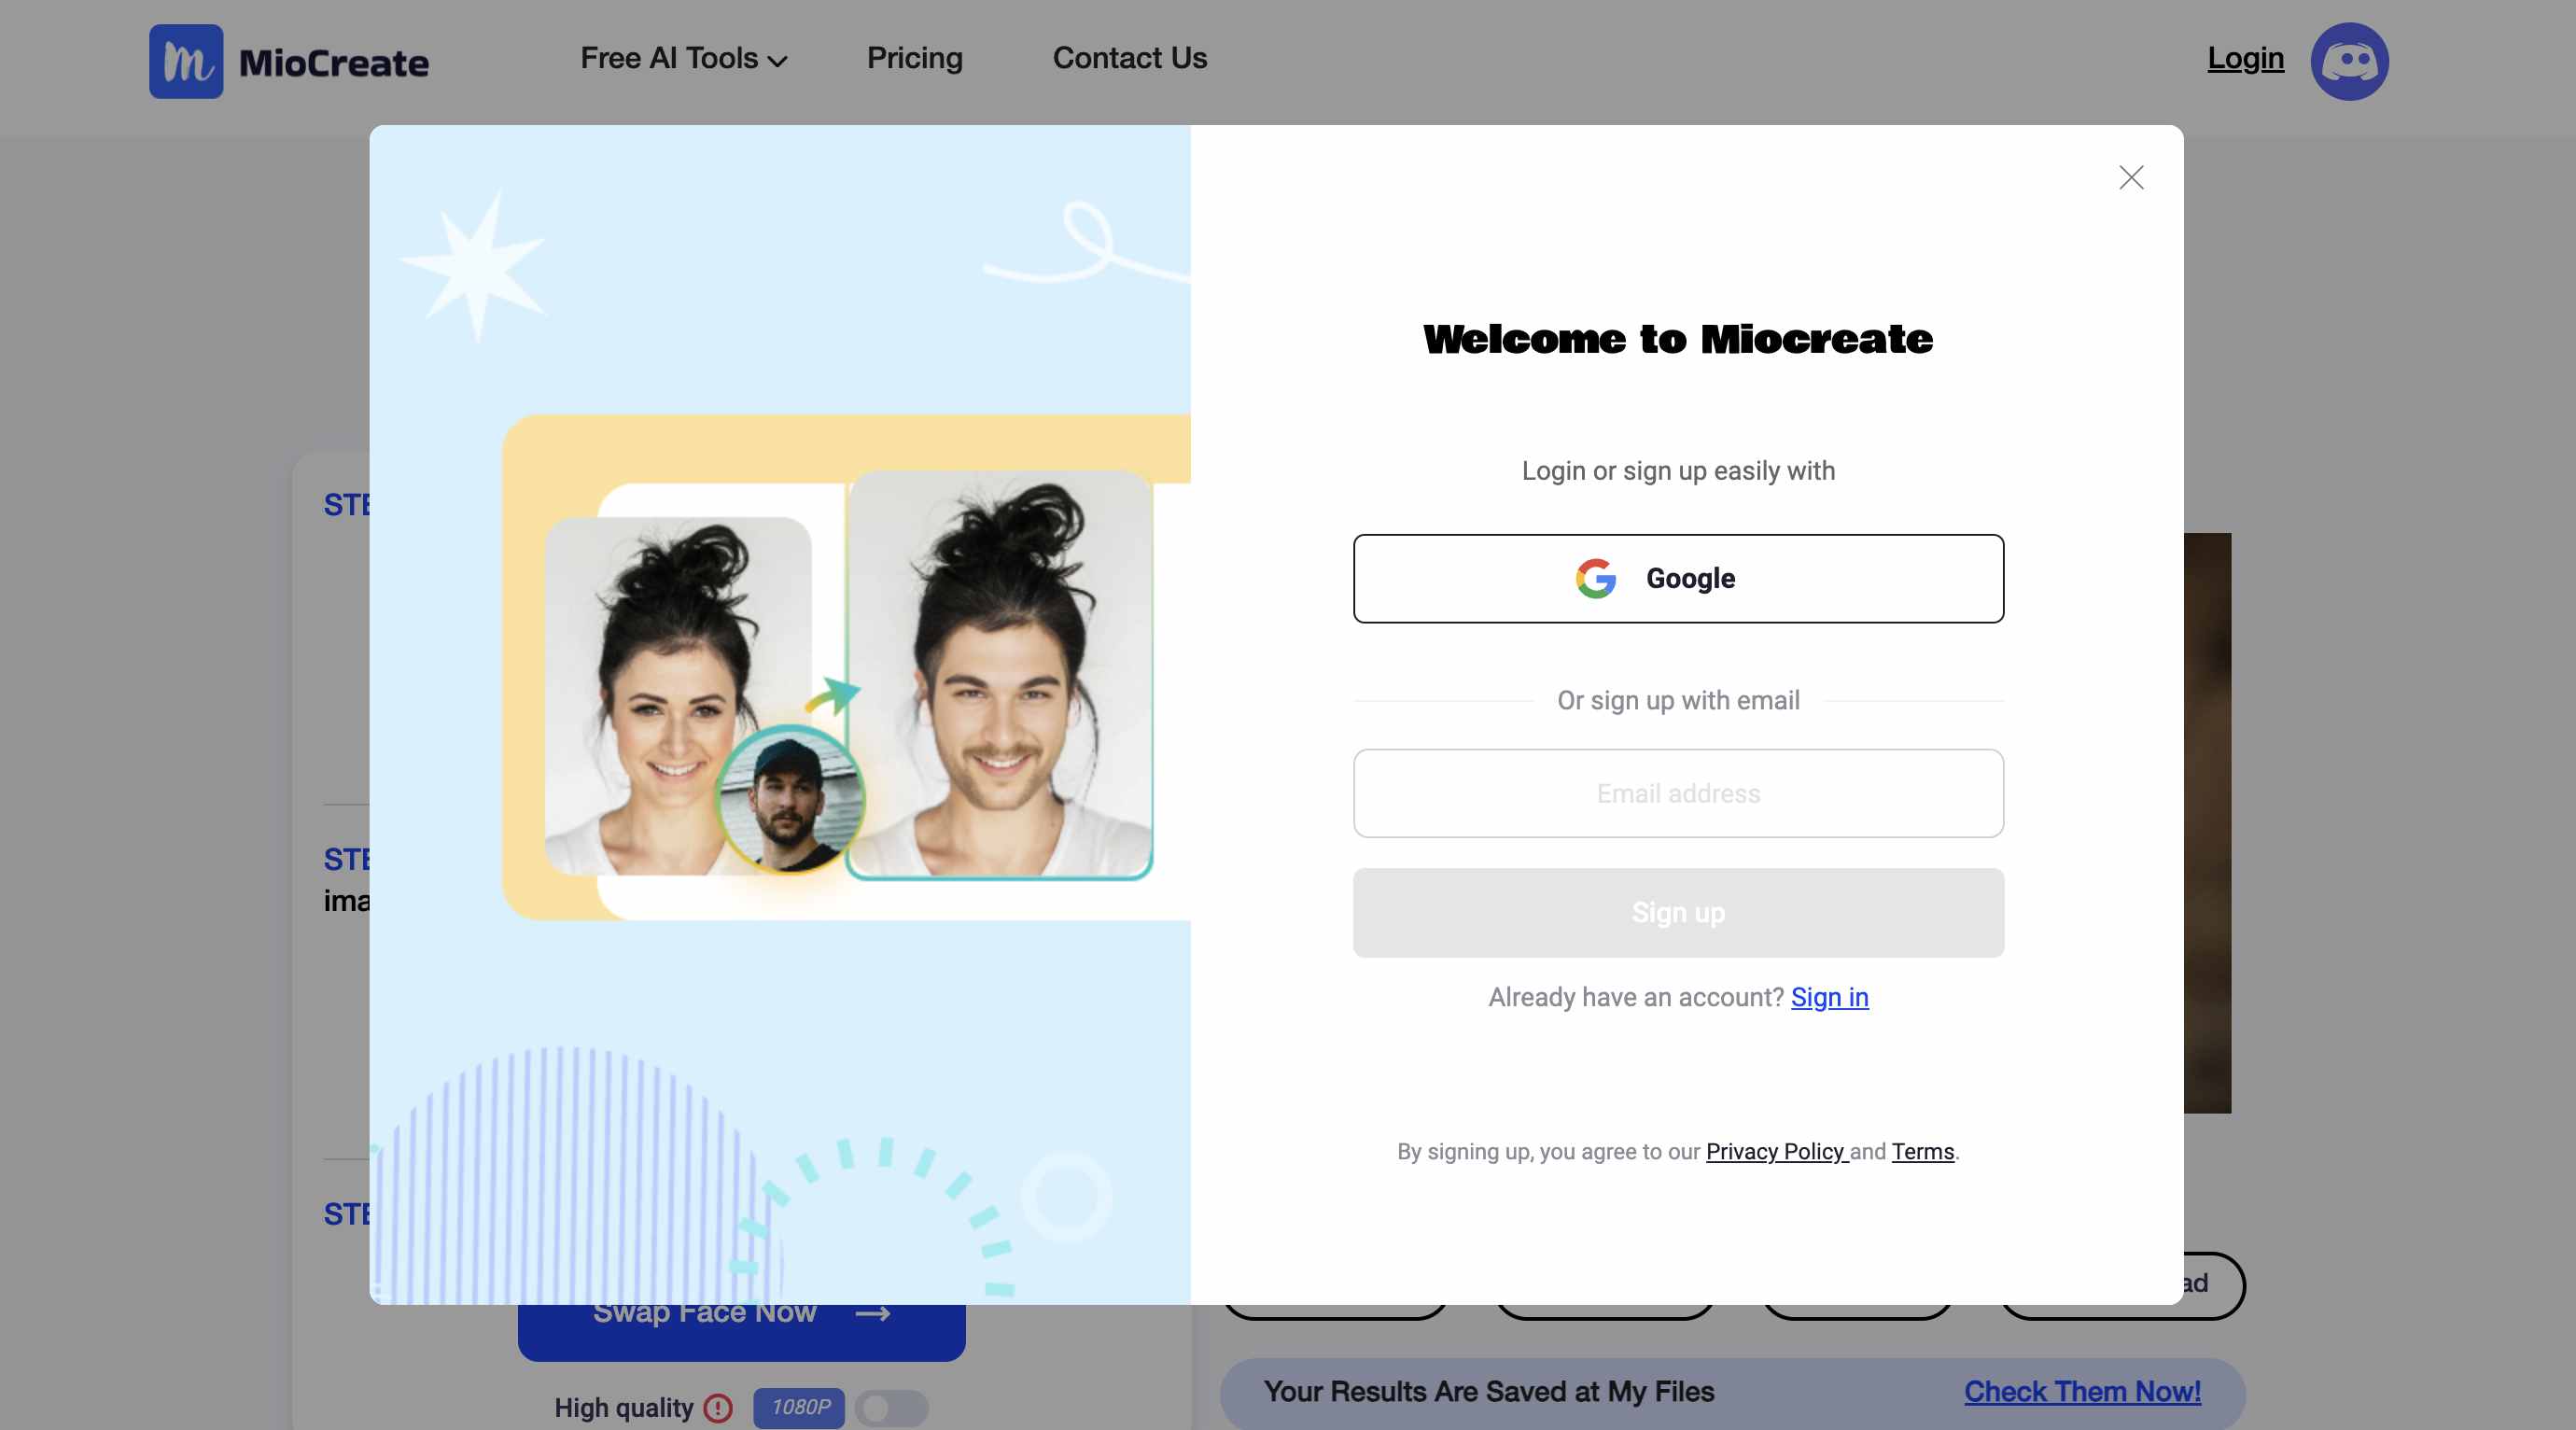Open the Contact Us page

pyautogui.click(x=1129, y=58)
